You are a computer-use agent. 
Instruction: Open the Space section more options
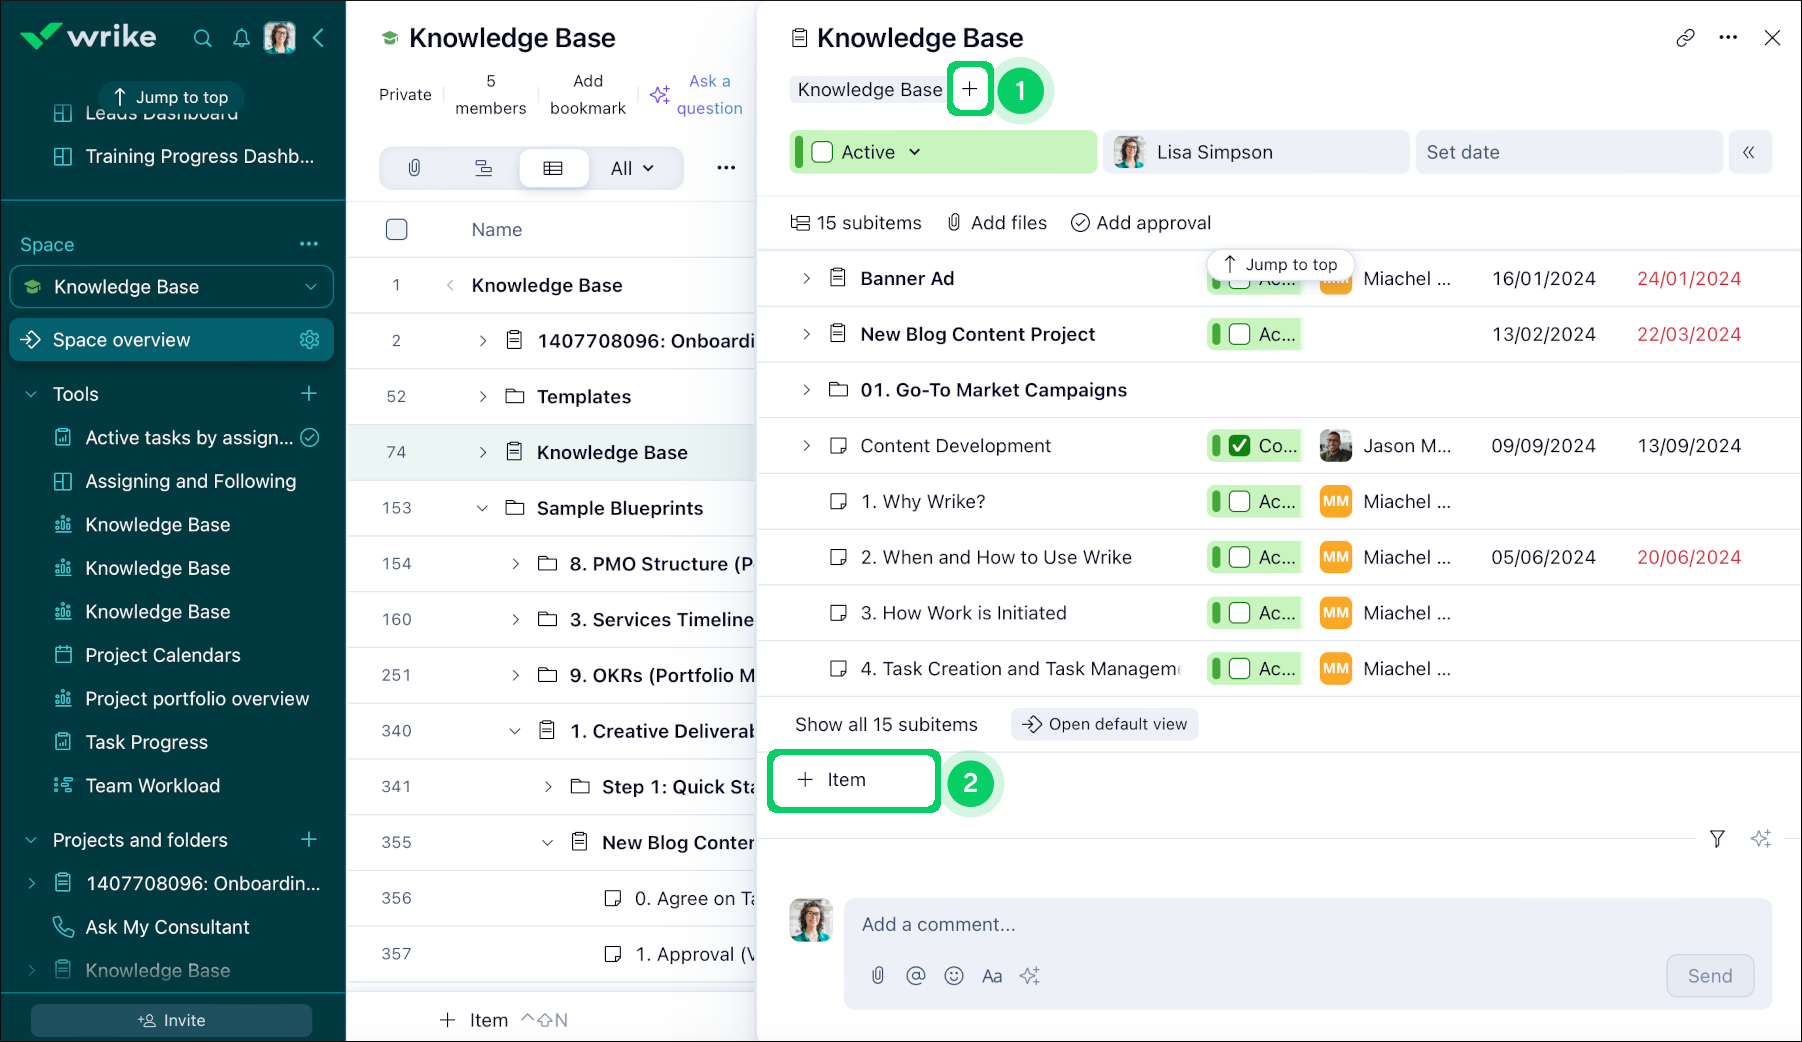(x=309, y=244)
